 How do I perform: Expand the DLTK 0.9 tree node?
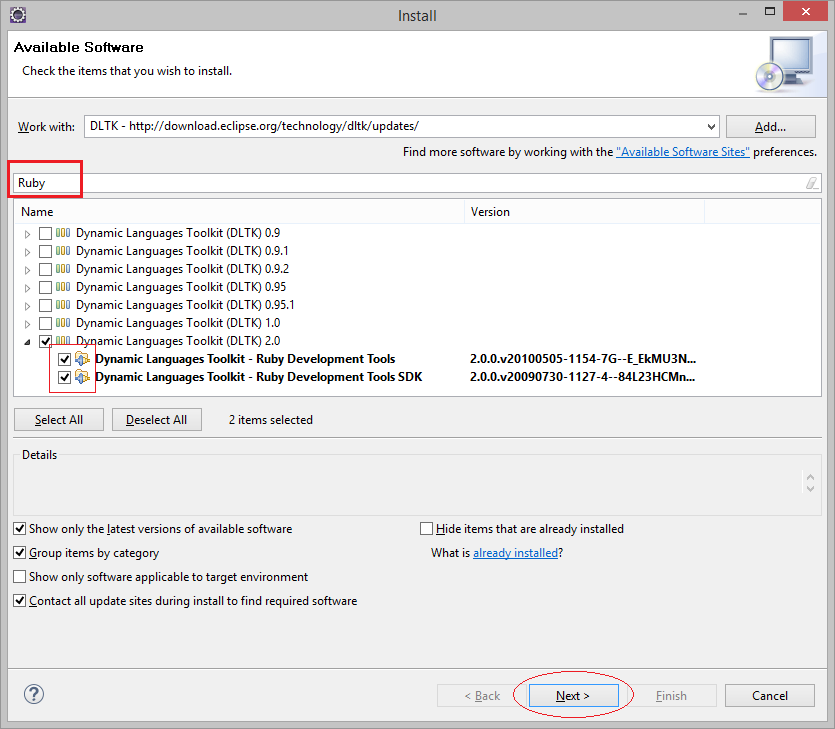point(28,234)
